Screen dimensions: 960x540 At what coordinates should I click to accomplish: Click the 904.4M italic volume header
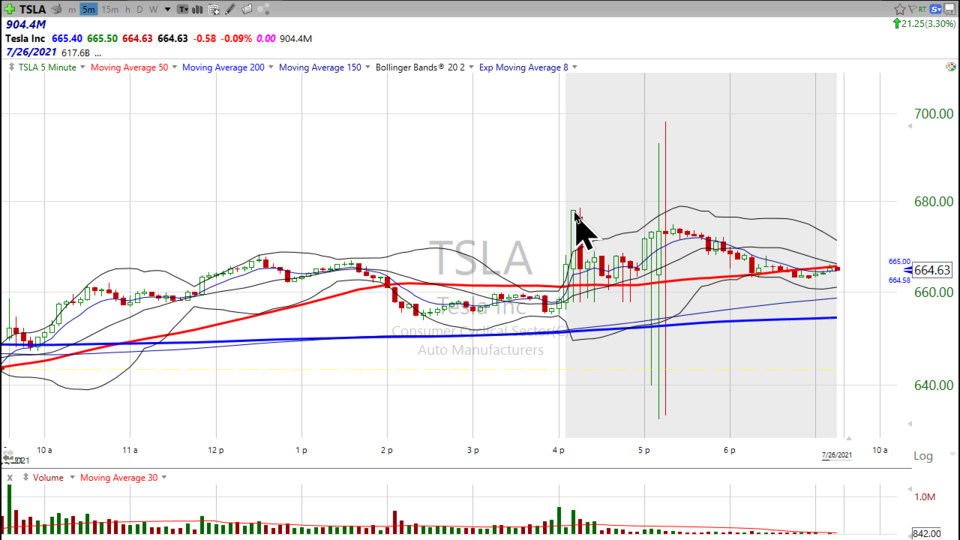pyautogui.click(x=26, y=24)
